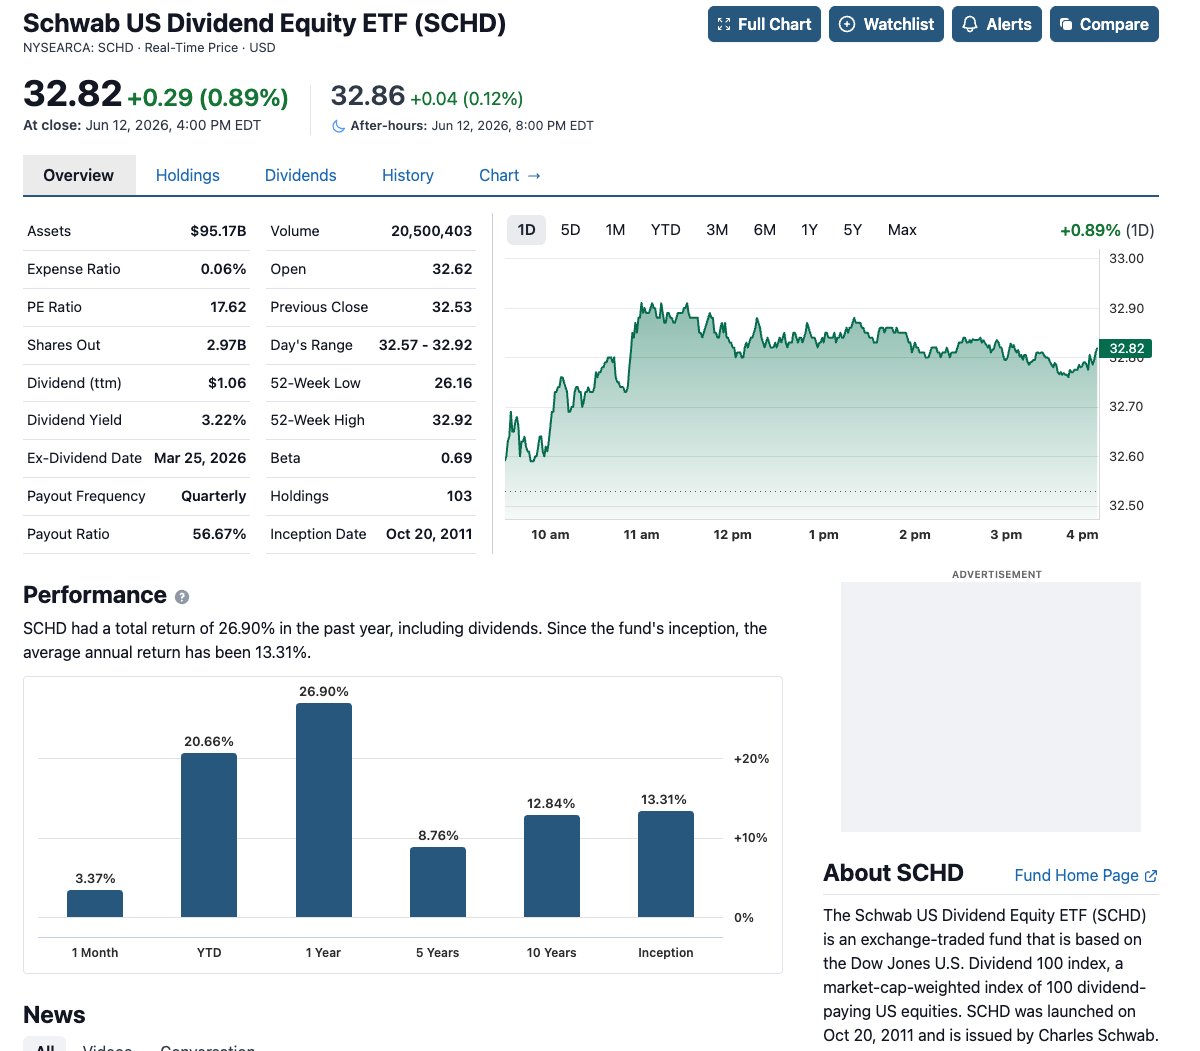Click the Performance section heading
The height and width of the screenshot is (1051, 1200).
click(x=95, y=595)
